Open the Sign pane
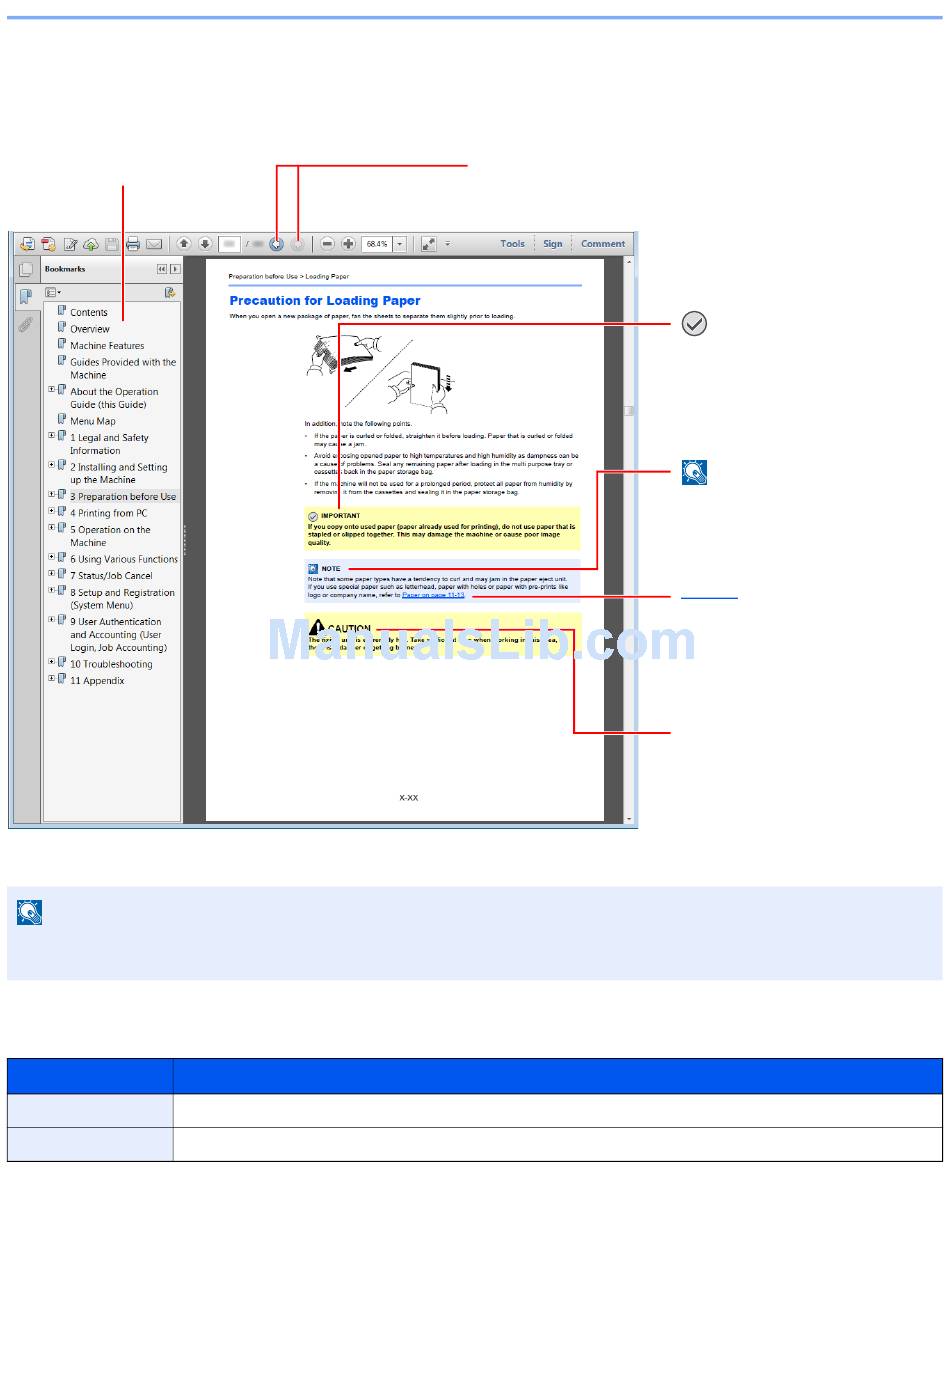 click(553, 244)
